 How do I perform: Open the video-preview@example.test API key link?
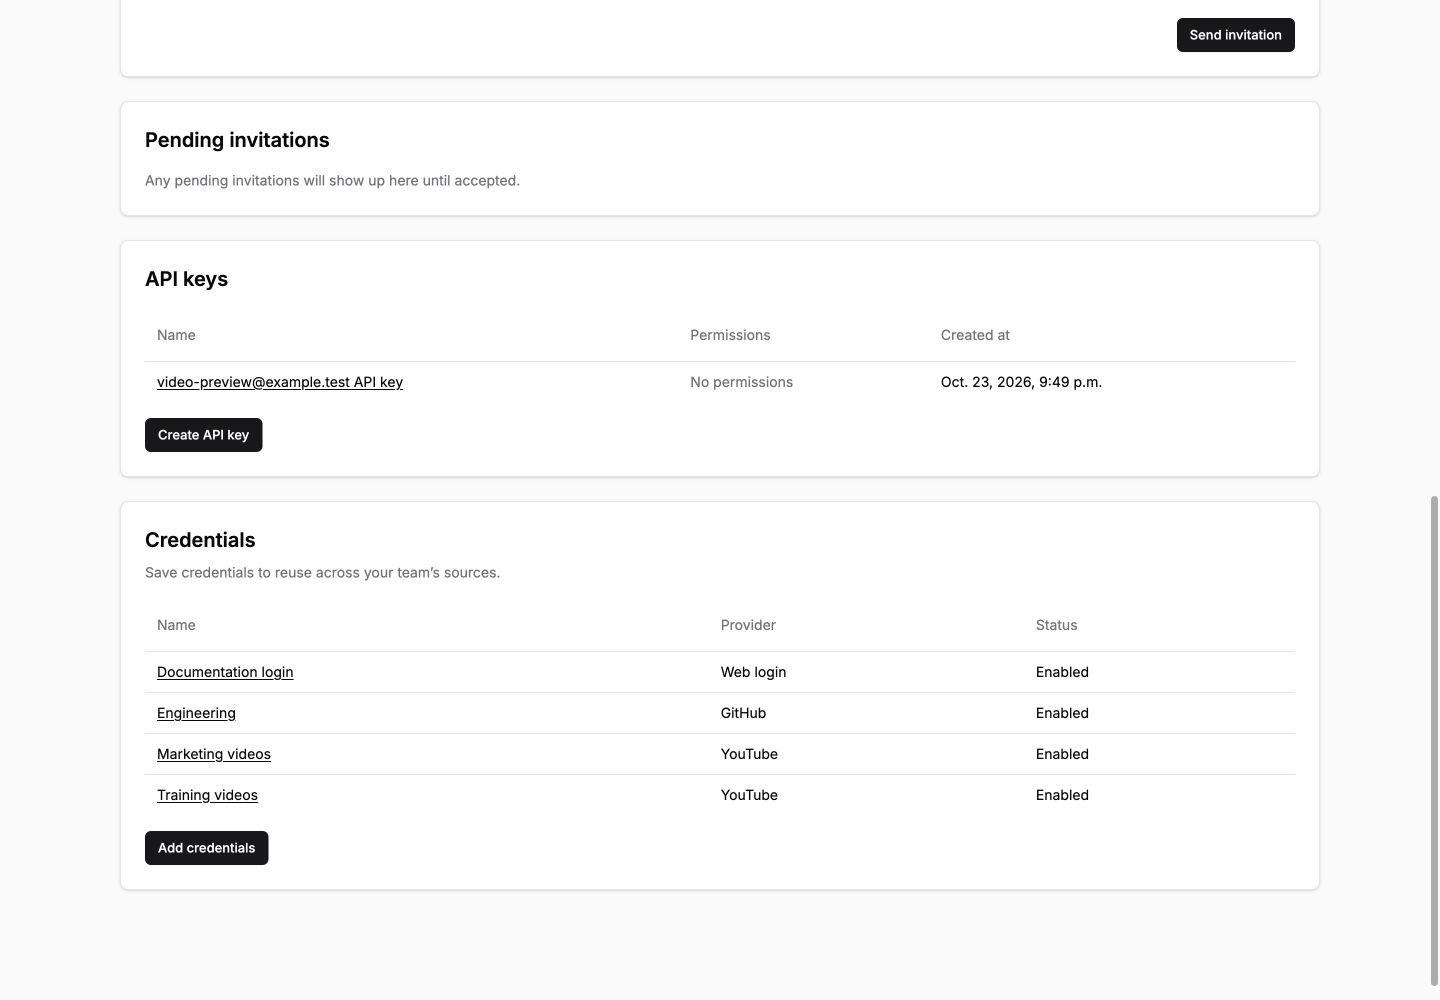[x=280, y=382]
